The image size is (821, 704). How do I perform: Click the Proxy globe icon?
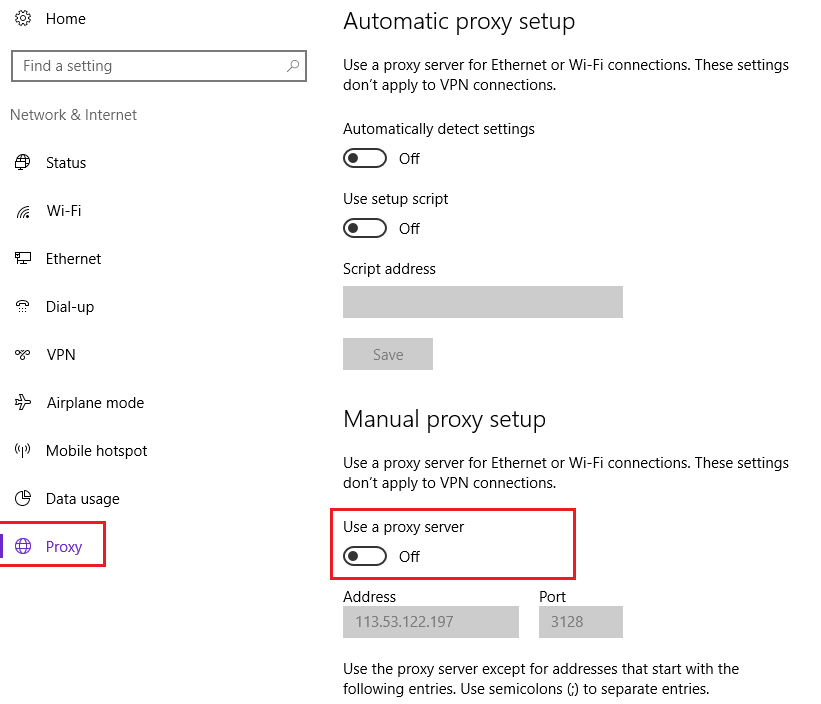[x=23, y=547]
